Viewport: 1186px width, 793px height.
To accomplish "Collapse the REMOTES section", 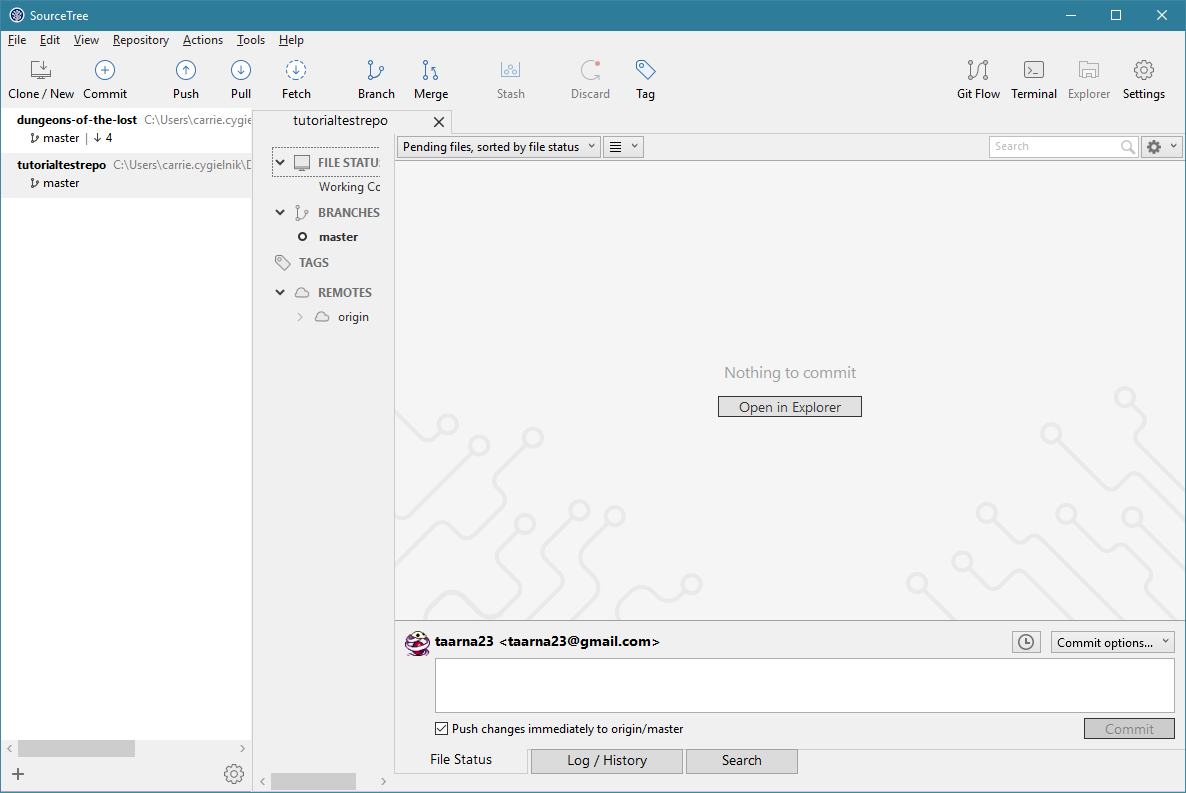I will coord(280,292).
